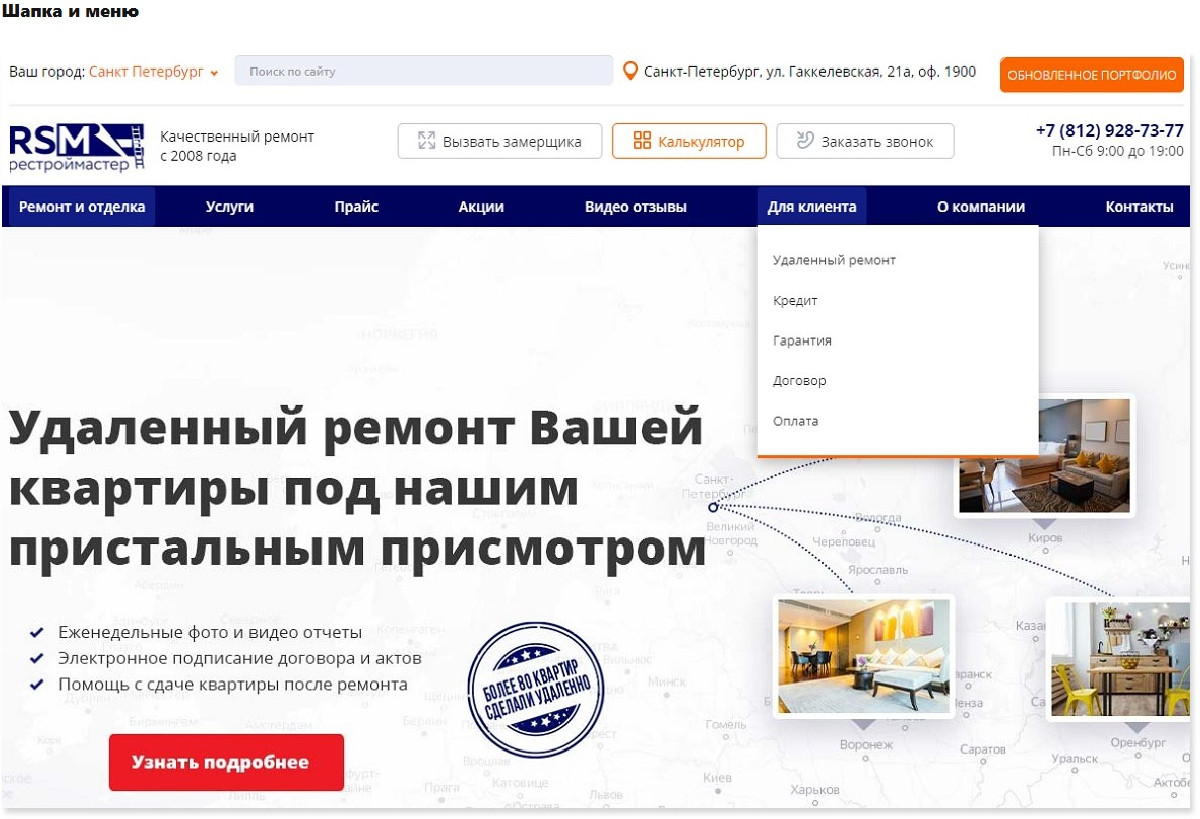Click the RSM Рестроймастер logo
The width and height of the screenshot is (1200, 819).
(x=77, y=147)
